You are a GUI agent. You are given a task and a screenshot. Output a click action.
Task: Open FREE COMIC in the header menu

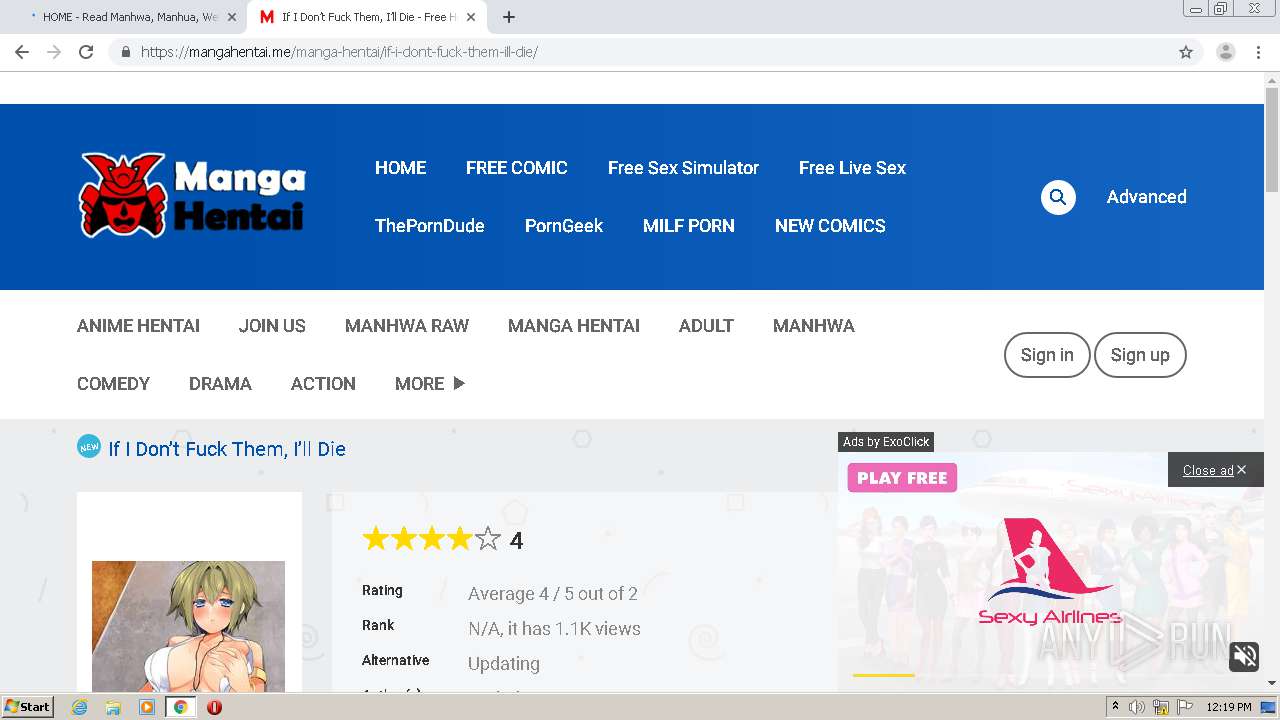(x=517, y=168)
